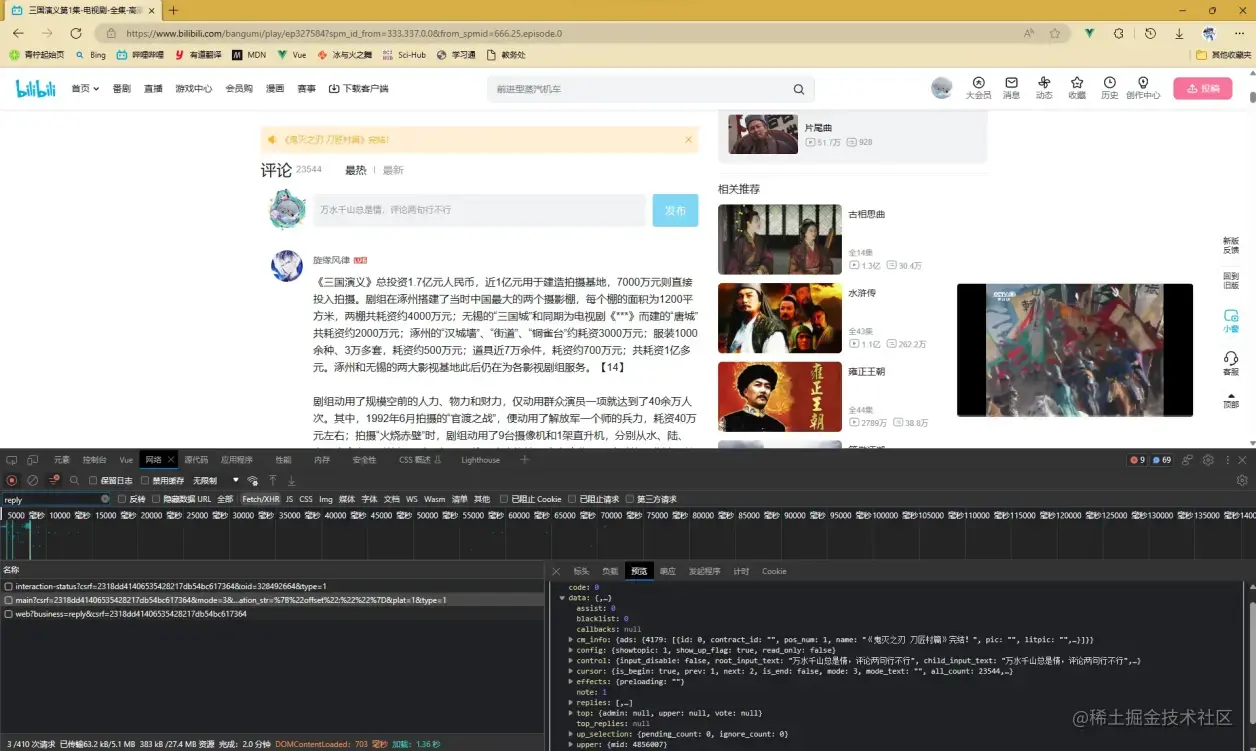
Task: Activate the inspect element picker in DevTools
Action: [x=12, y=460]
